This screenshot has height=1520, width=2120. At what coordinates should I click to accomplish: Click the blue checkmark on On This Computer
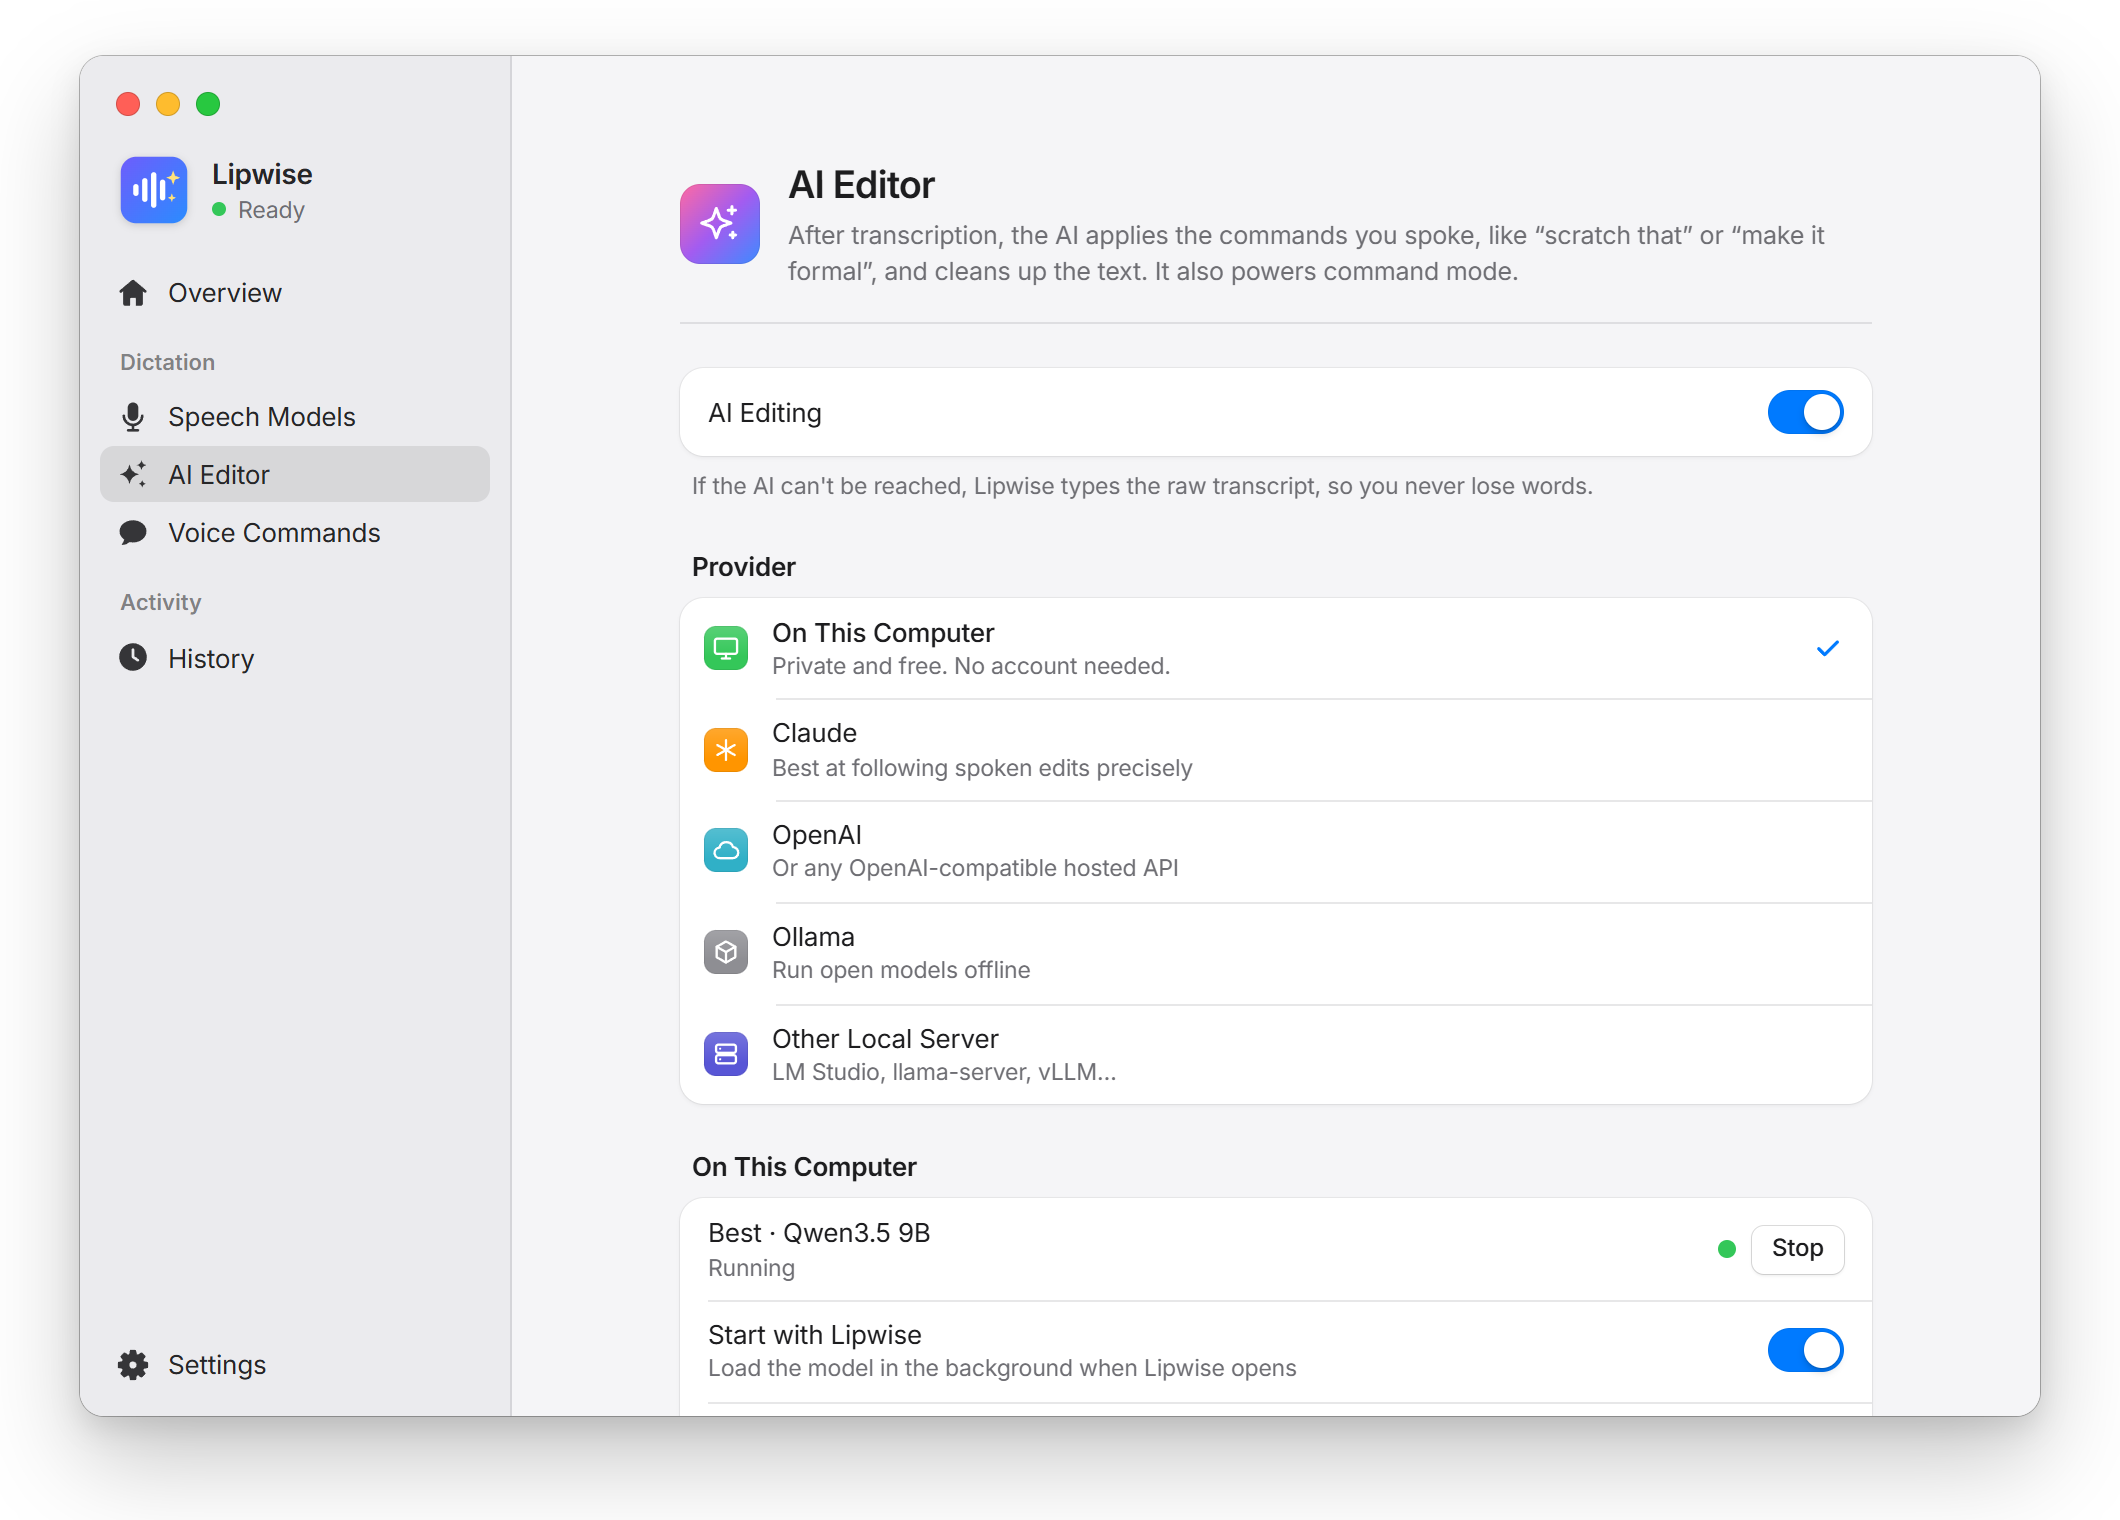pyautogui.click(x=1827, y=649)
